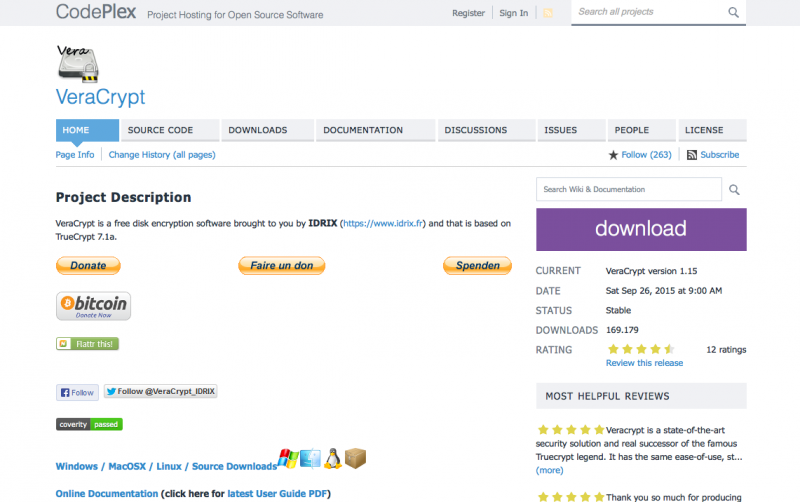Follow @VeraCrypt_IDRIX on Twitter
The height and width of the screenshot is (502, 800).
(160, 392)
